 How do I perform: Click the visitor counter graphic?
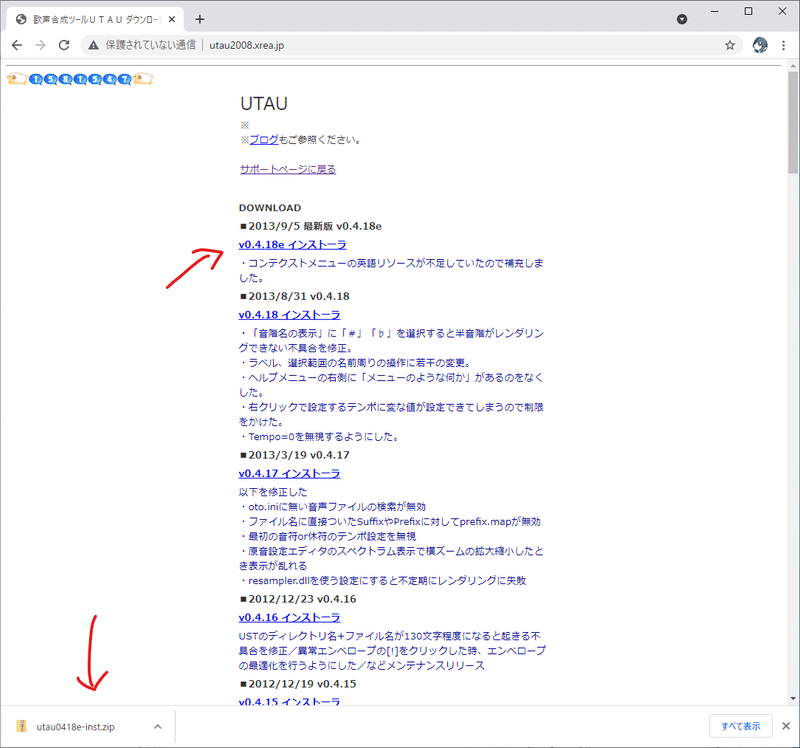pos(80,79)
